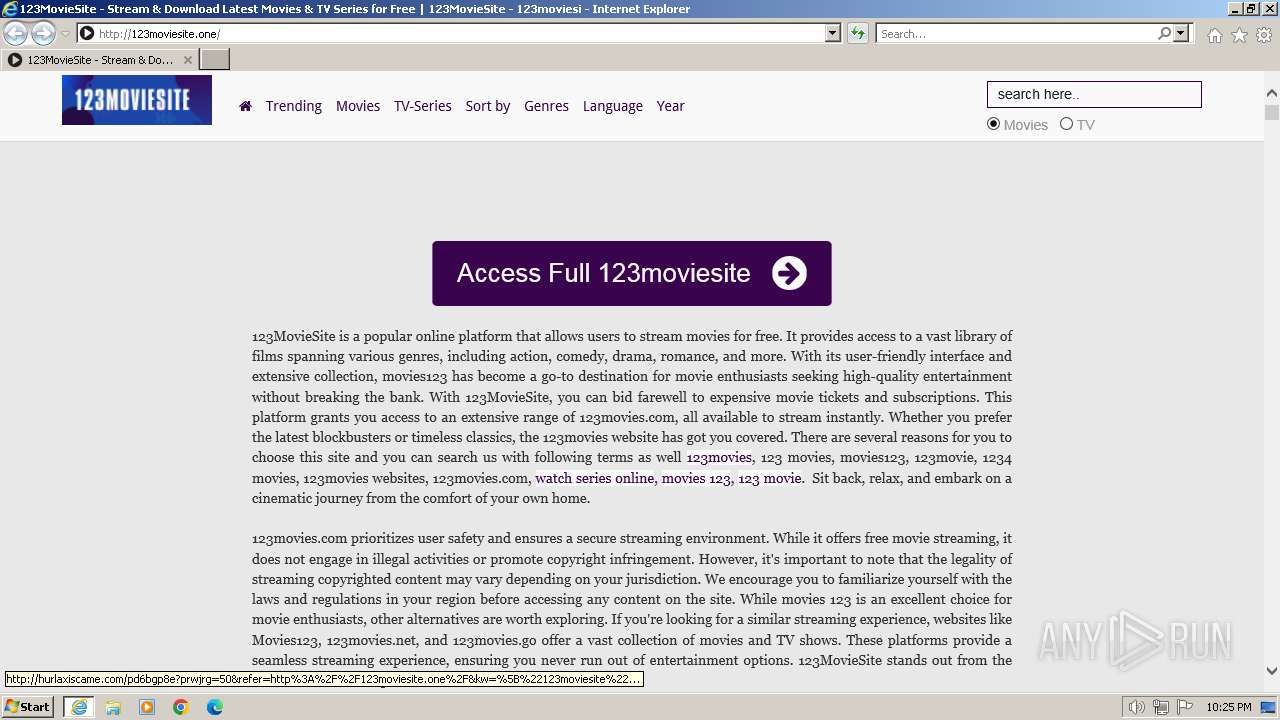Select the 123MovieSite browser tab
Screen dimensions: 1280x720
click(100, 60)
